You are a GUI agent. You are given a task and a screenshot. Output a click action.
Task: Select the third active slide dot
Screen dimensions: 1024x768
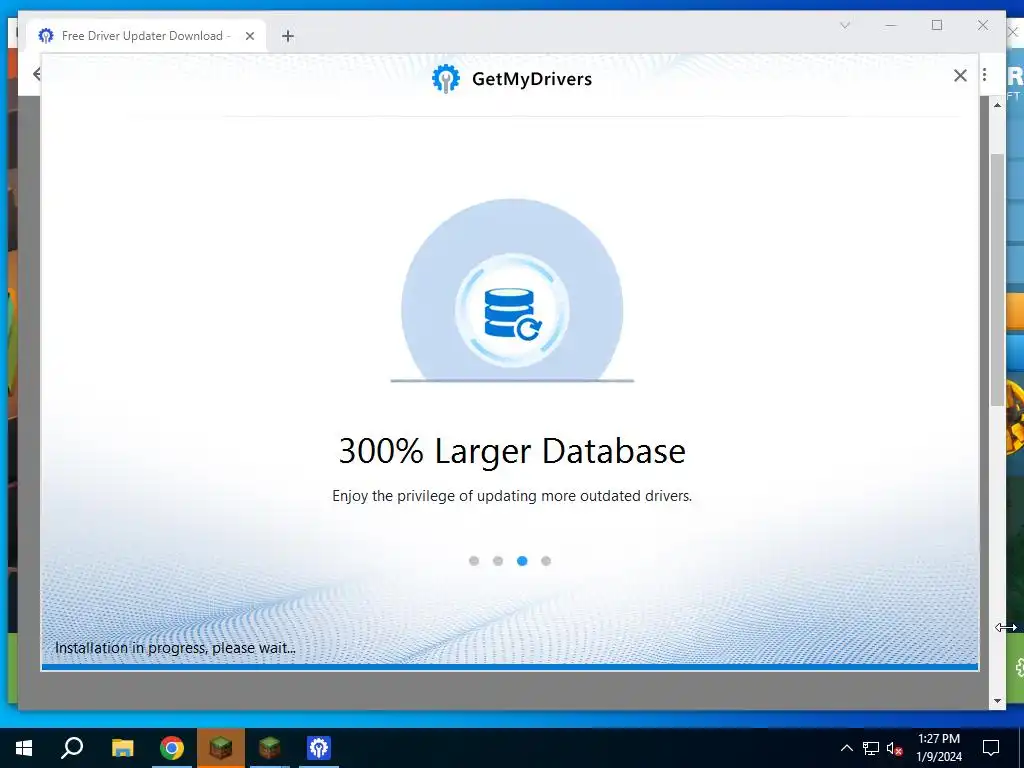coord(522,561)
